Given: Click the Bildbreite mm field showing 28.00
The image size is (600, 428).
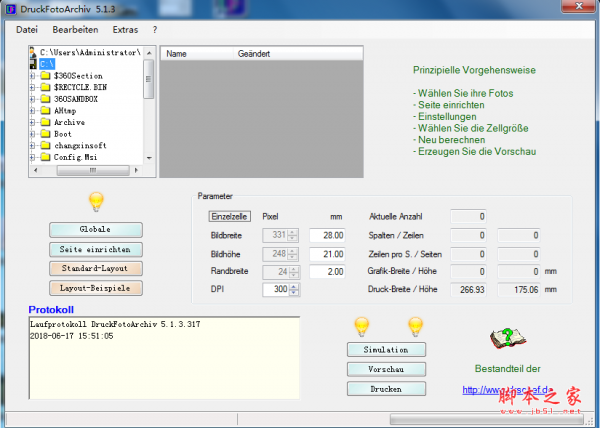Looking at the screenshot, I should tap(327, 235).
